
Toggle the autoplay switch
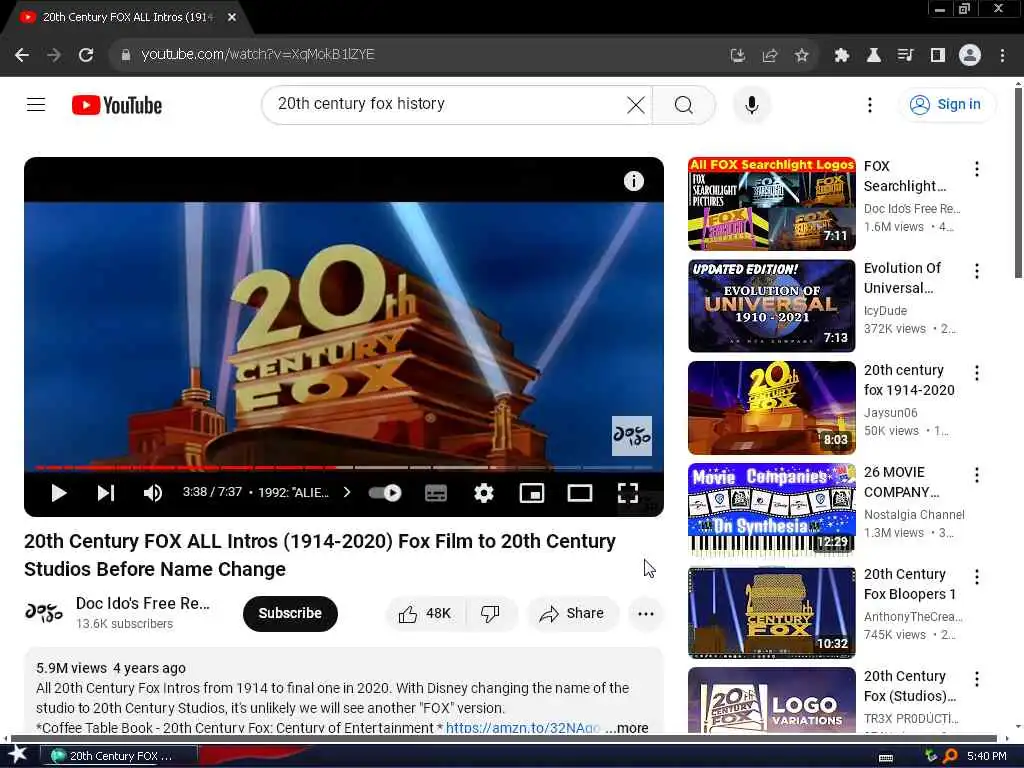pyautogui.click(x=385, y=493)
